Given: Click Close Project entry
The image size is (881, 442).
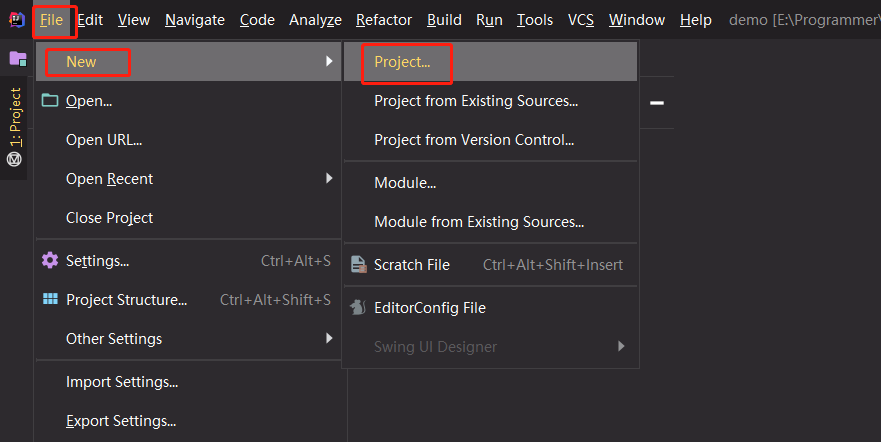Looking at the screenshot, I should click(109, 218).
